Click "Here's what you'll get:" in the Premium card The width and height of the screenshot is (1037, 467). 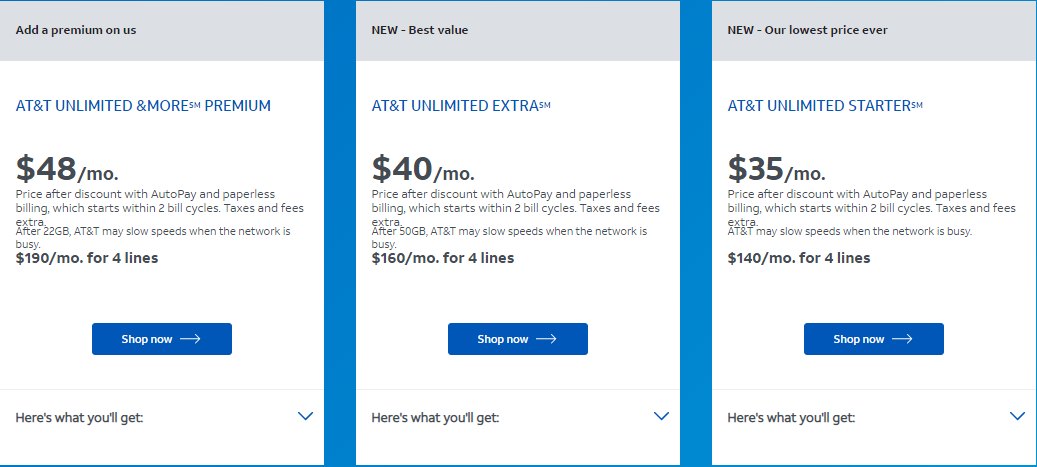point(79,417)
